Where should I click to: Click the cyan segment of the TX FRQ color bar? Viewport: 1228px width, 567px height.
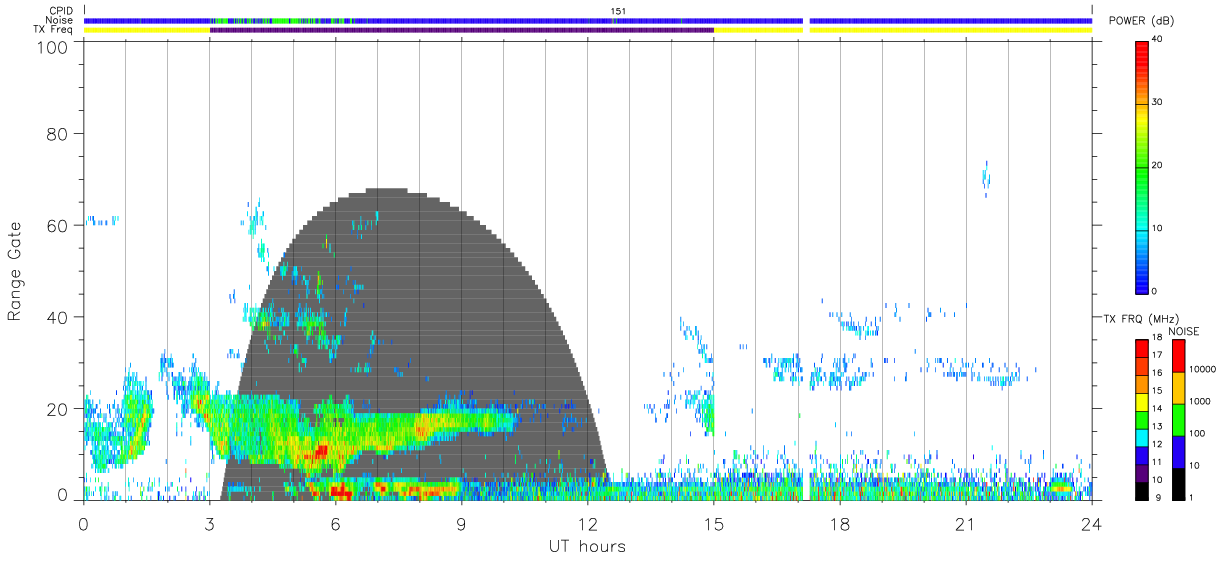click(x=1141, y=439)
